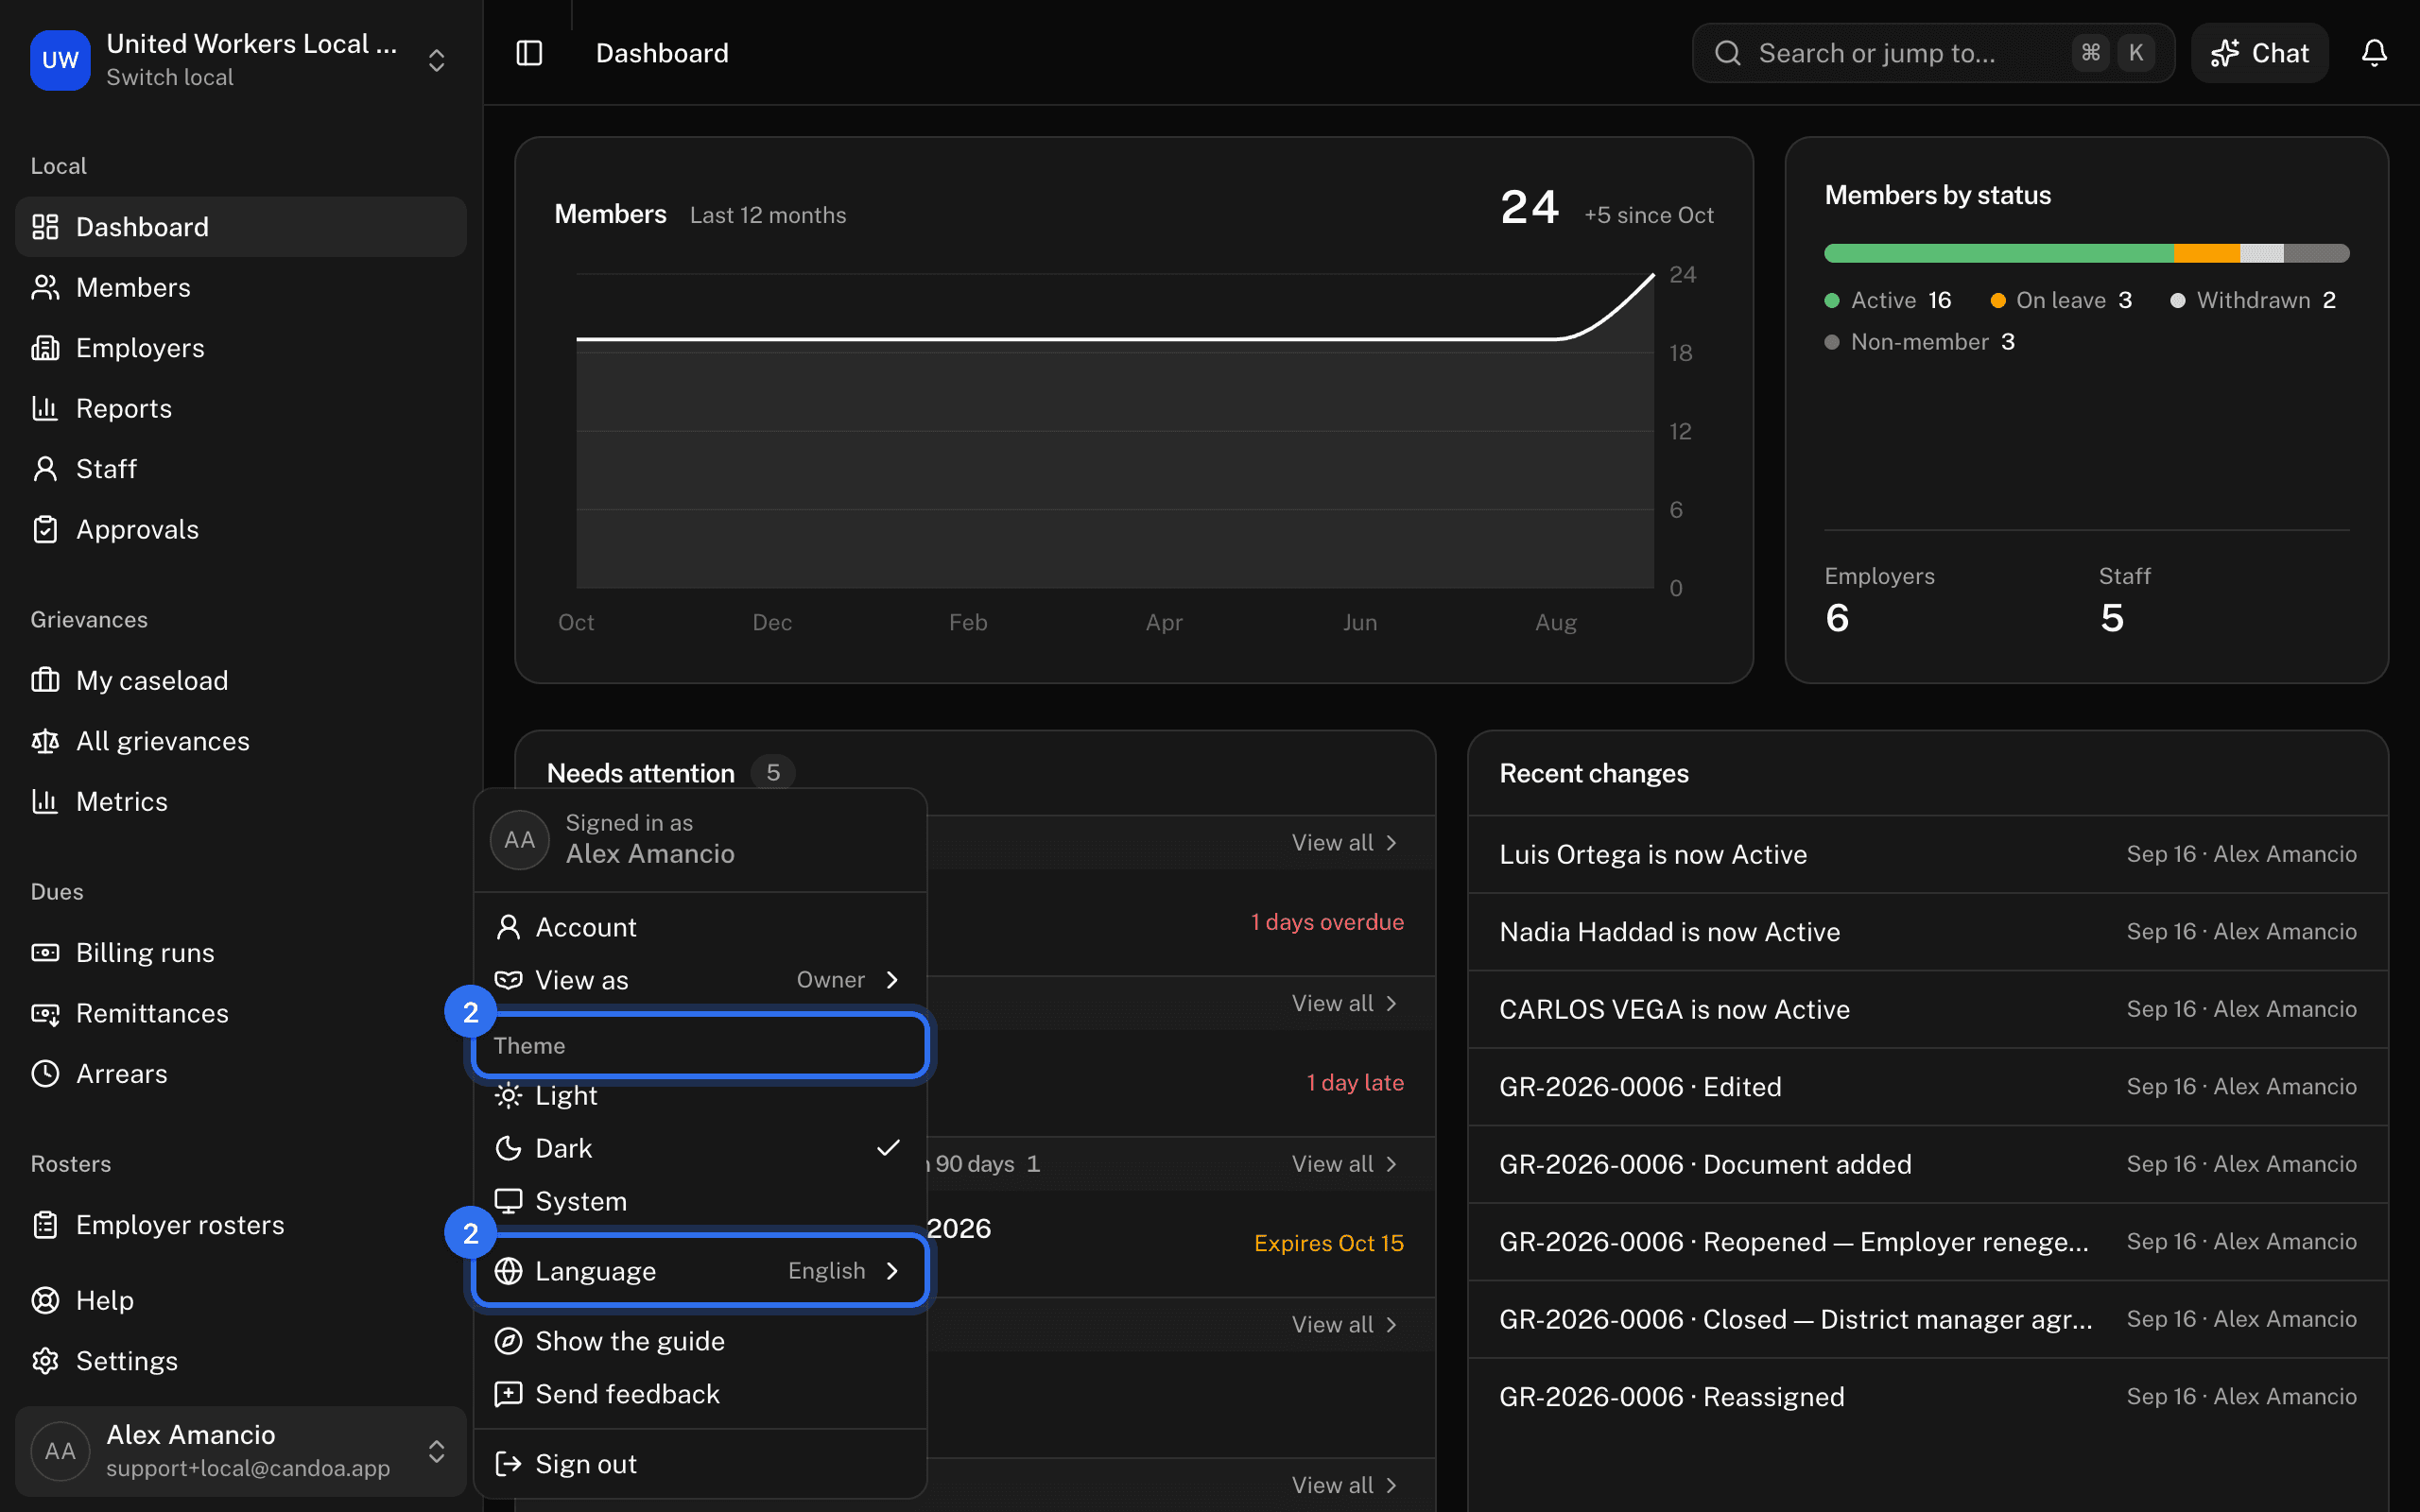Click the Approvals clipboard icon

click(x=45, y=529)
